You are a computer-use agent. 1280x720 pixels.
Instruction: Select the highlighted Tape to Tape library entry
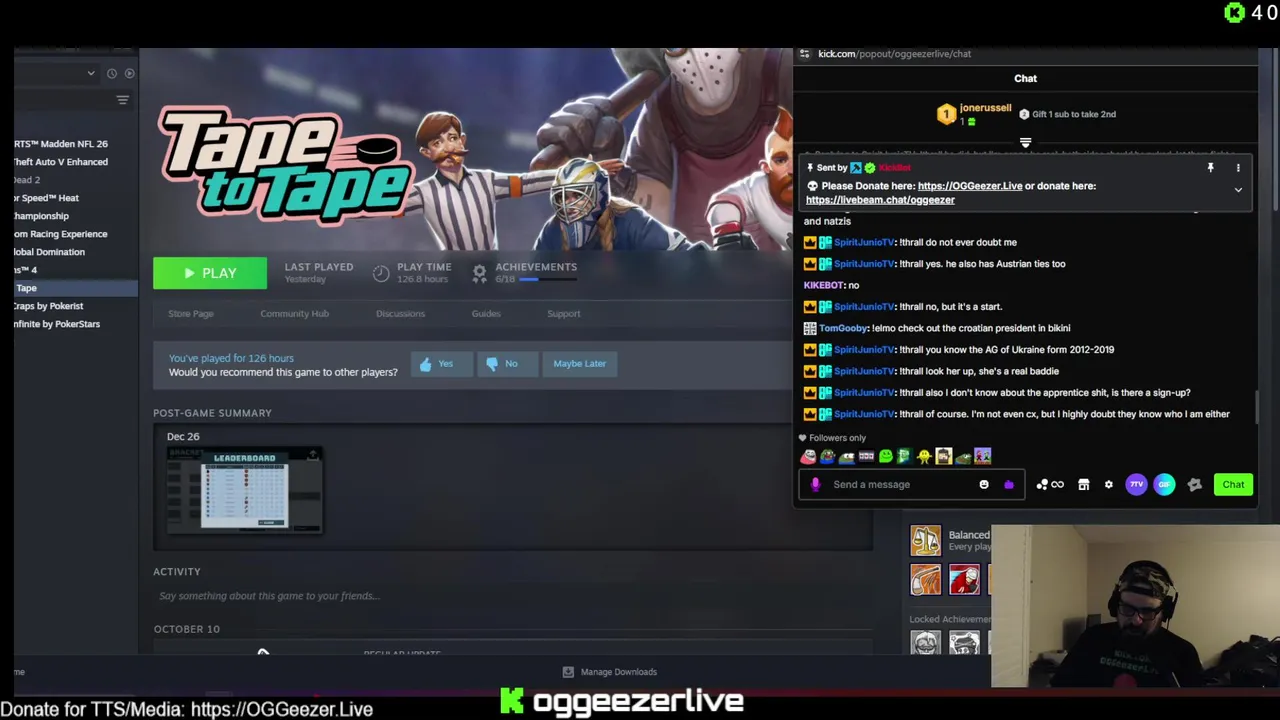coord(75,288)
